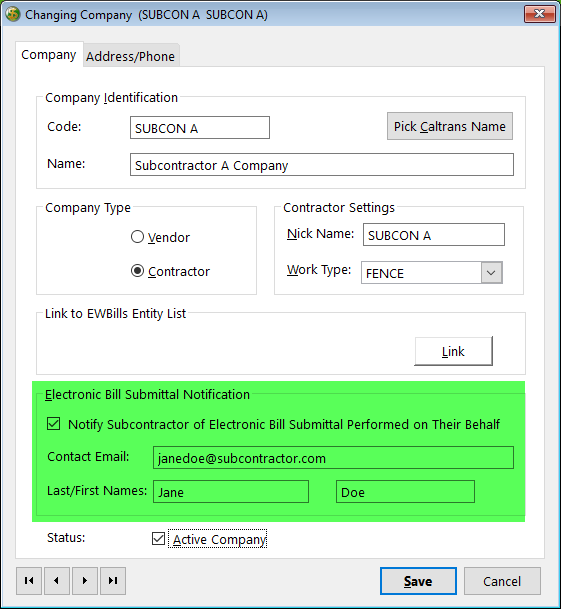Select the Vendor radio button

(137, 237)
